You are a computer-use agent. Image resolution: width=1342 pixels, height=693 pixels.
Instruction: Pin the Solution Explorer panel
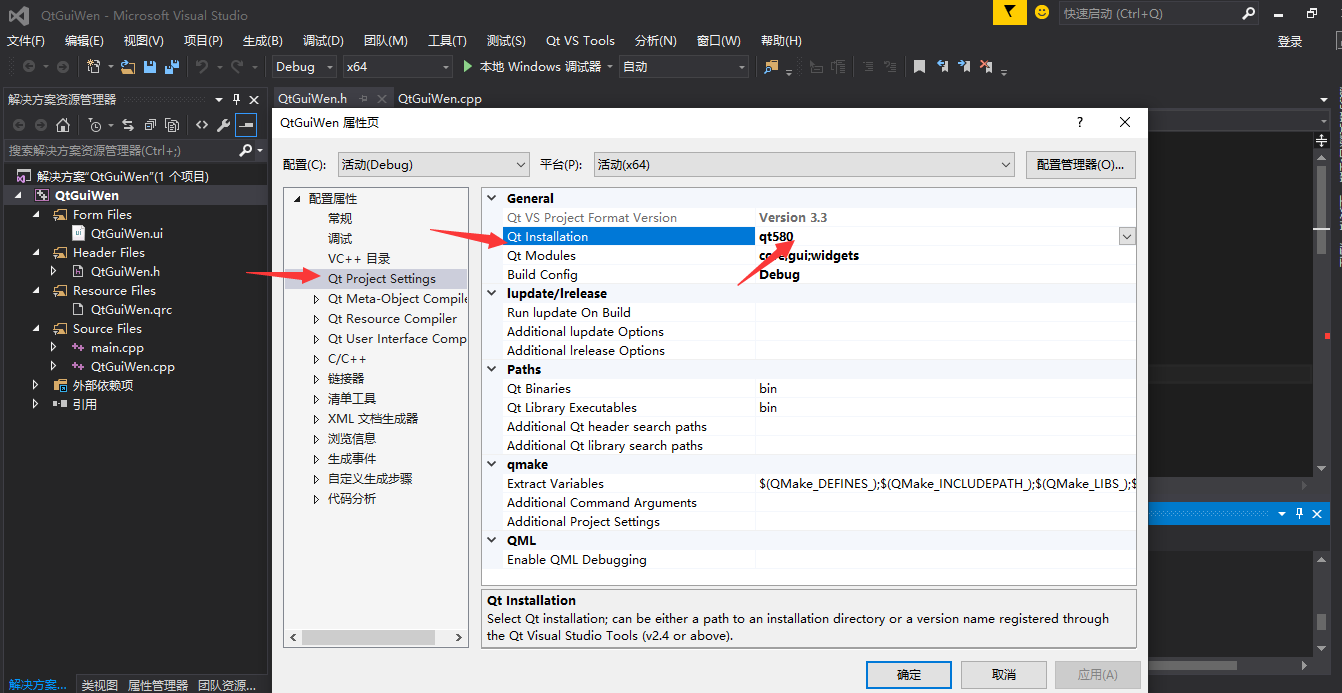click(x=237, y=99)
